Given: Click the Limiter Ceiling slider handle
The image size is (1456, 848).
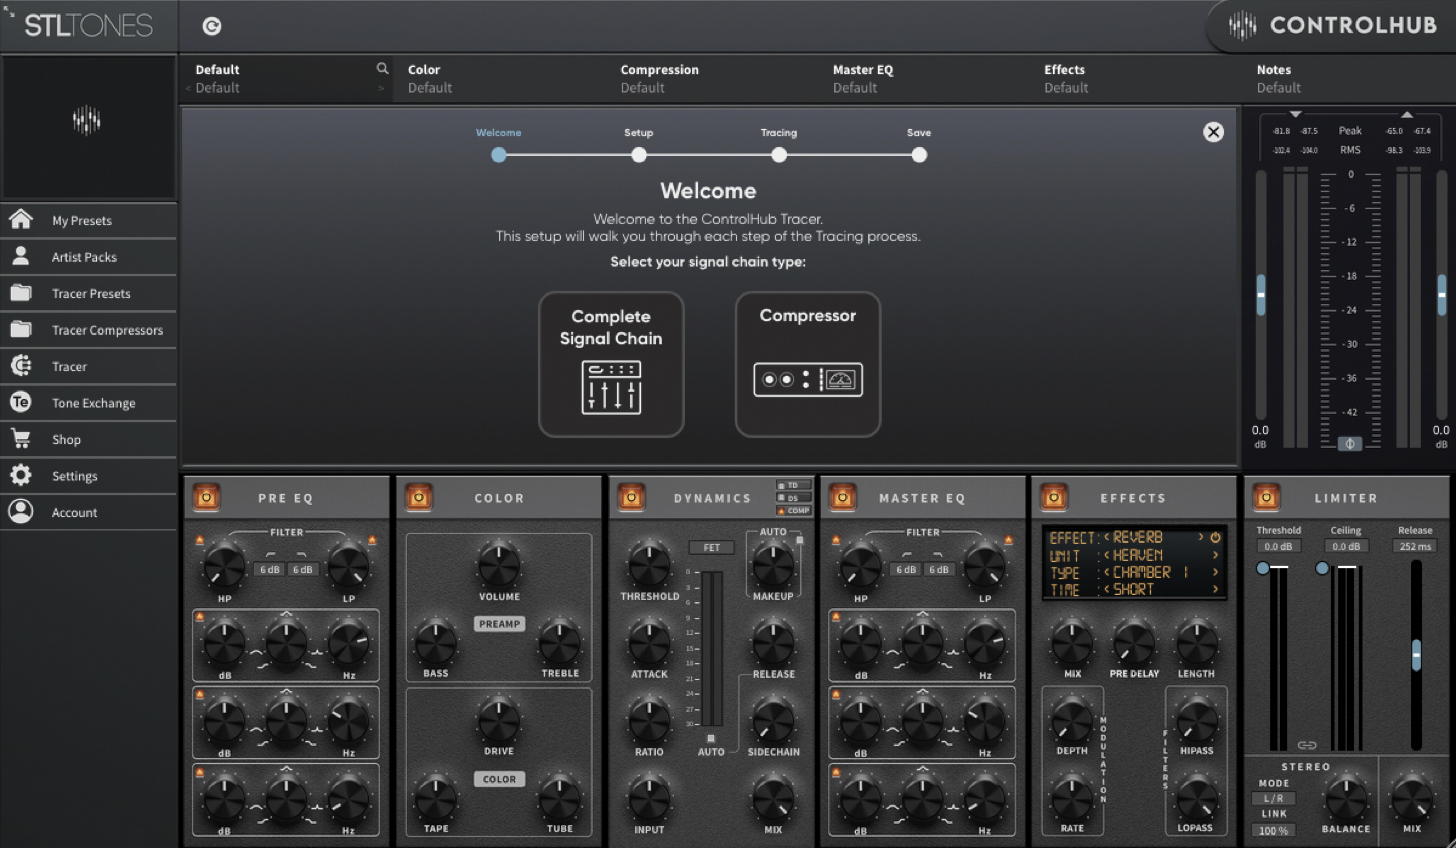Looking at the screenshot, I should tap(1322, 568).
